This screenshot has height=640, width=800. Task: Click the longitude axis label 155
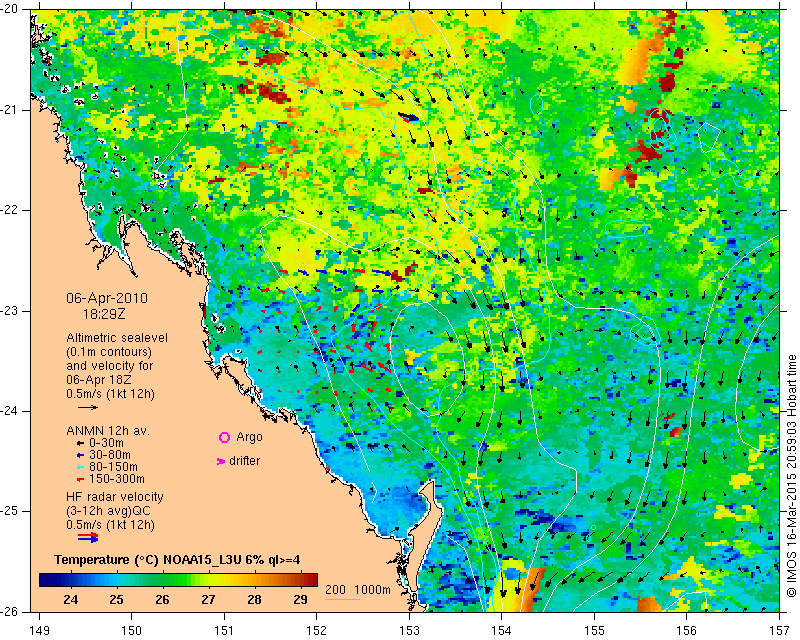pos(594,631)
